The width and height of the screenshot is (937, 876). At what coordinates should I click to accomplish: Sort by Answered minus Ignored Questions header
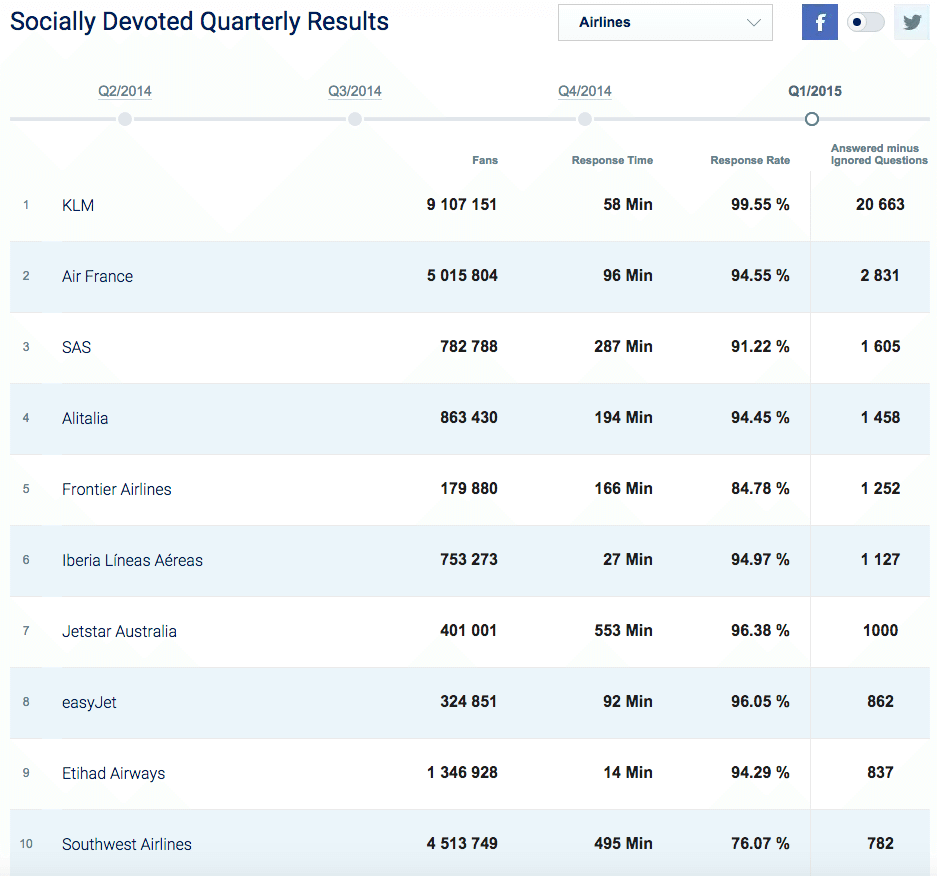[879, 154]
